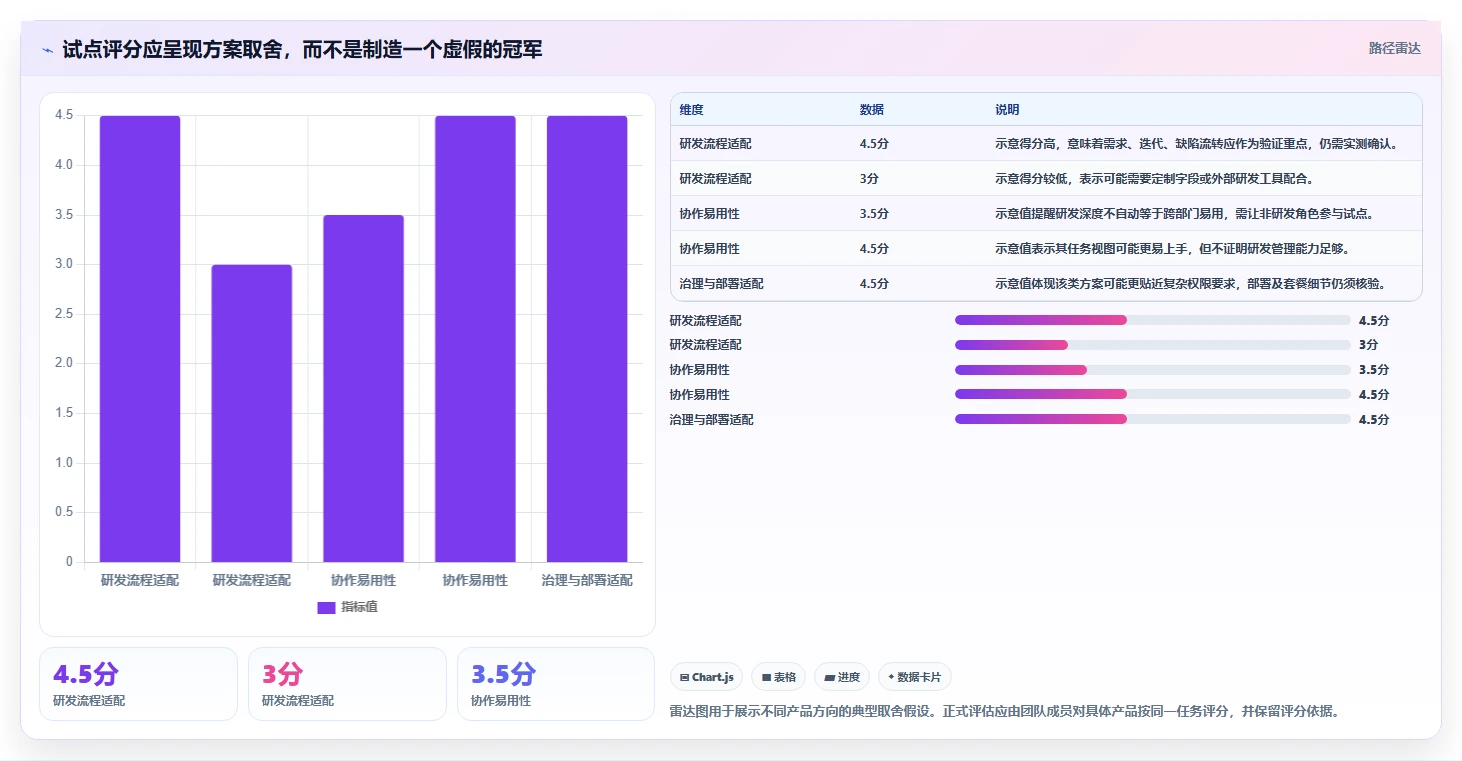The height and width of the screenshot is (761, 1462).
Task: Click the 指标值 legend label
Action: 359,607
